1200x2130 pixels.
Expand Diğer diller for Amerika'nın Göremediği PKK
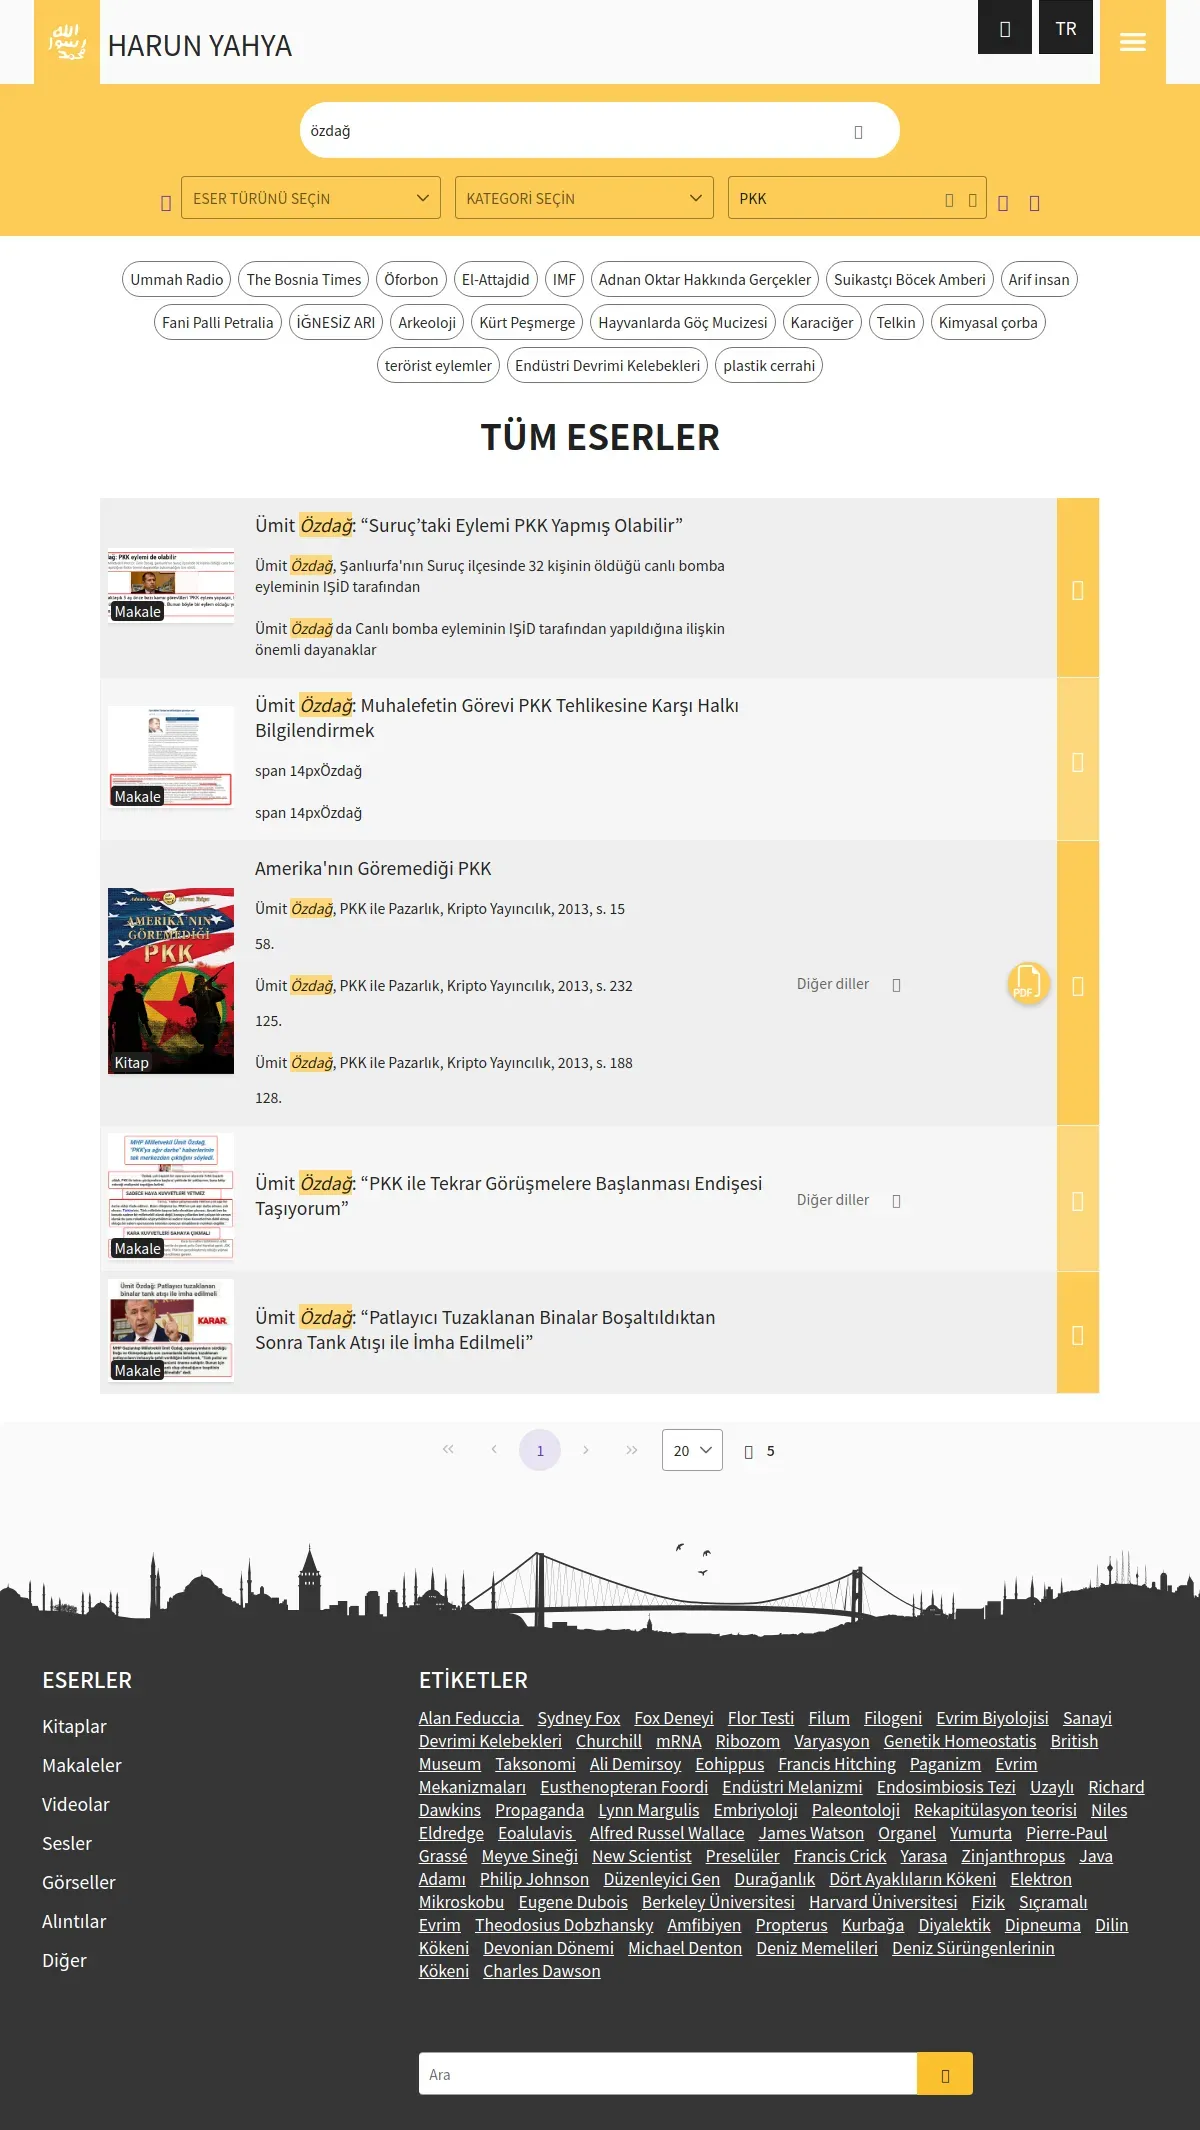[x=849, y=984]
